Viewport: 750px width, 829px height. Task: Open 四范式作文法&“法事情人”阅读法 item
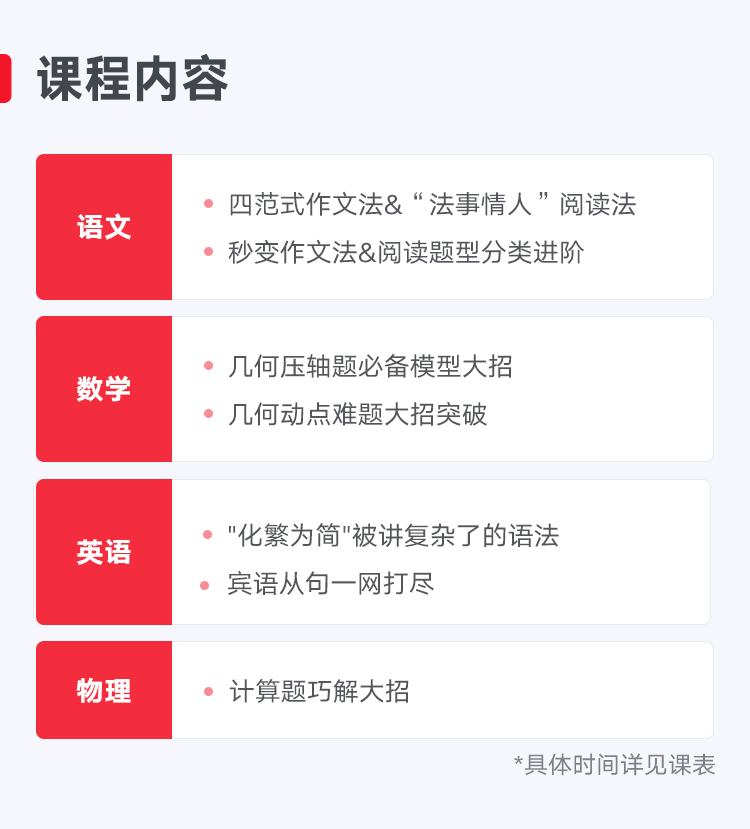(432, 204)
